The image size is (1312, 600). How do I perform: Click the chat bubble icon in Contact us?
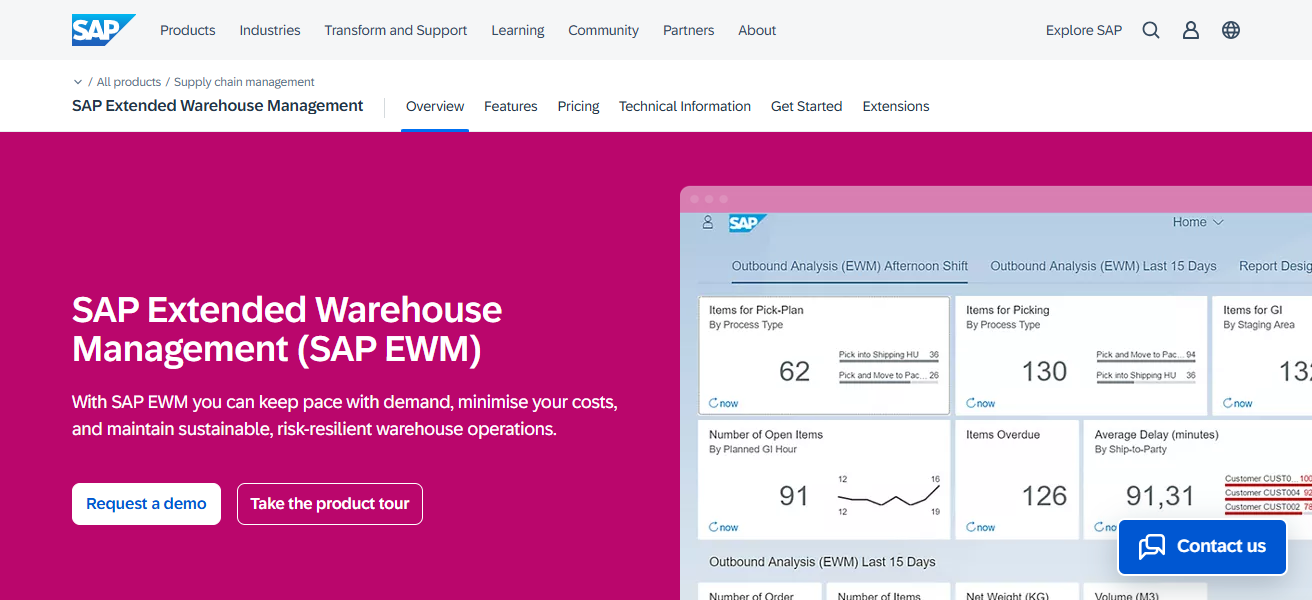[x=1152, y=546]
